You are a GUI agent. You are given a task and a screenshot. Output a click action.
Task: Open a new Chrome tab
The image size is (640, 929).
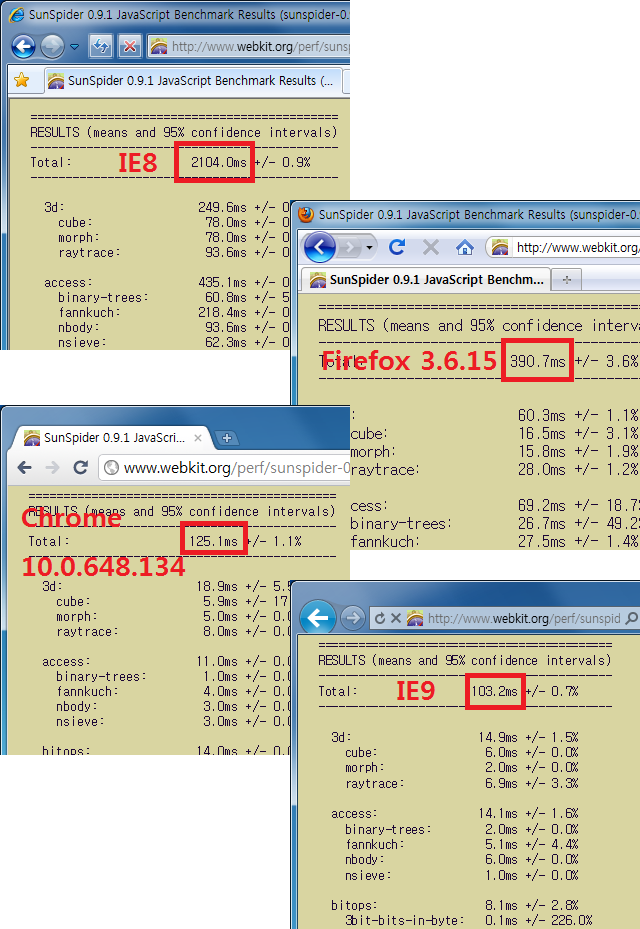(x=226, y=438)
